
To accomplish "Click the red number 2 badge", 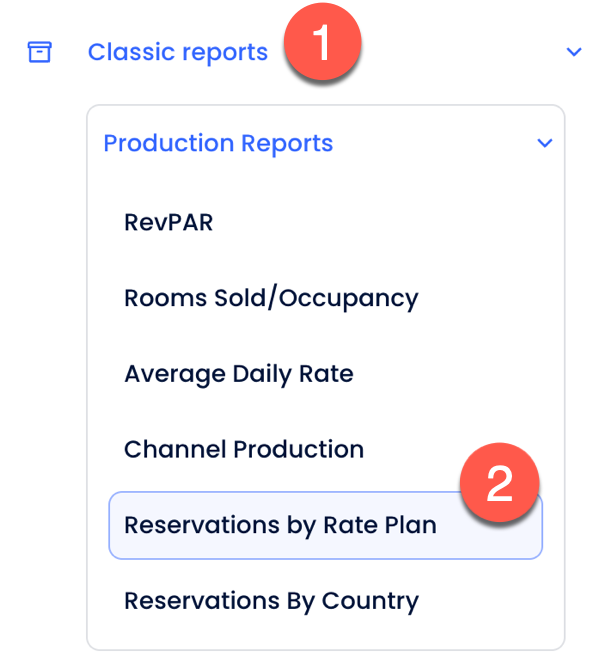I will click(499, 484).
